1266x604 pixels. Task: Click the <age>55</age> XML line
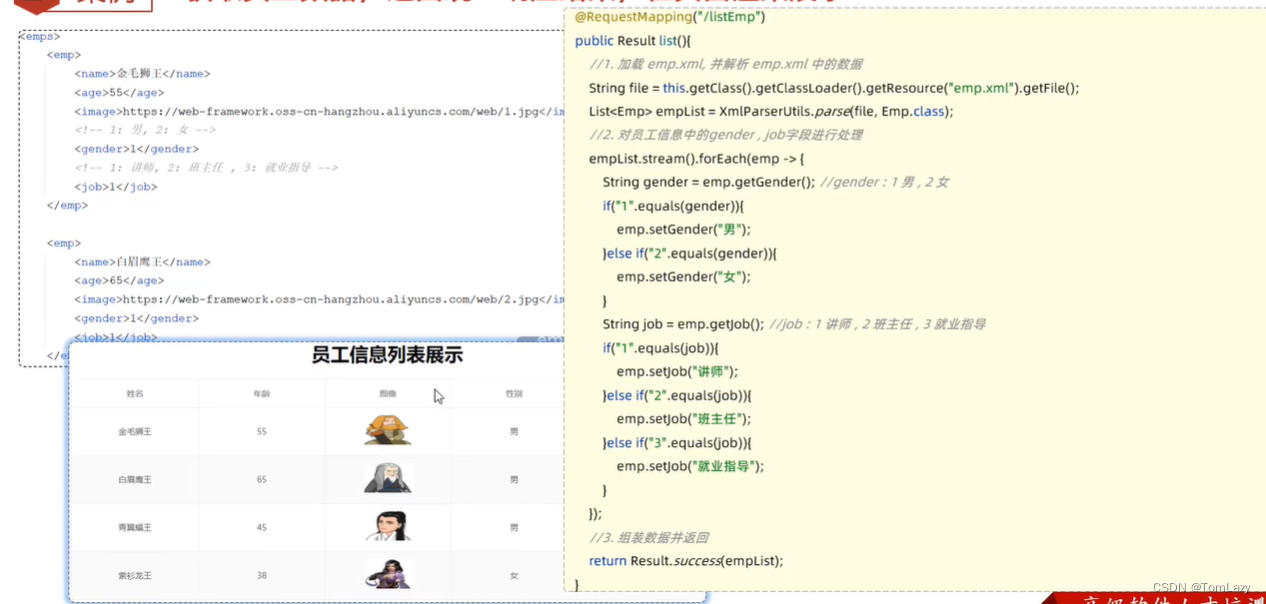click(x=119, y=93)
